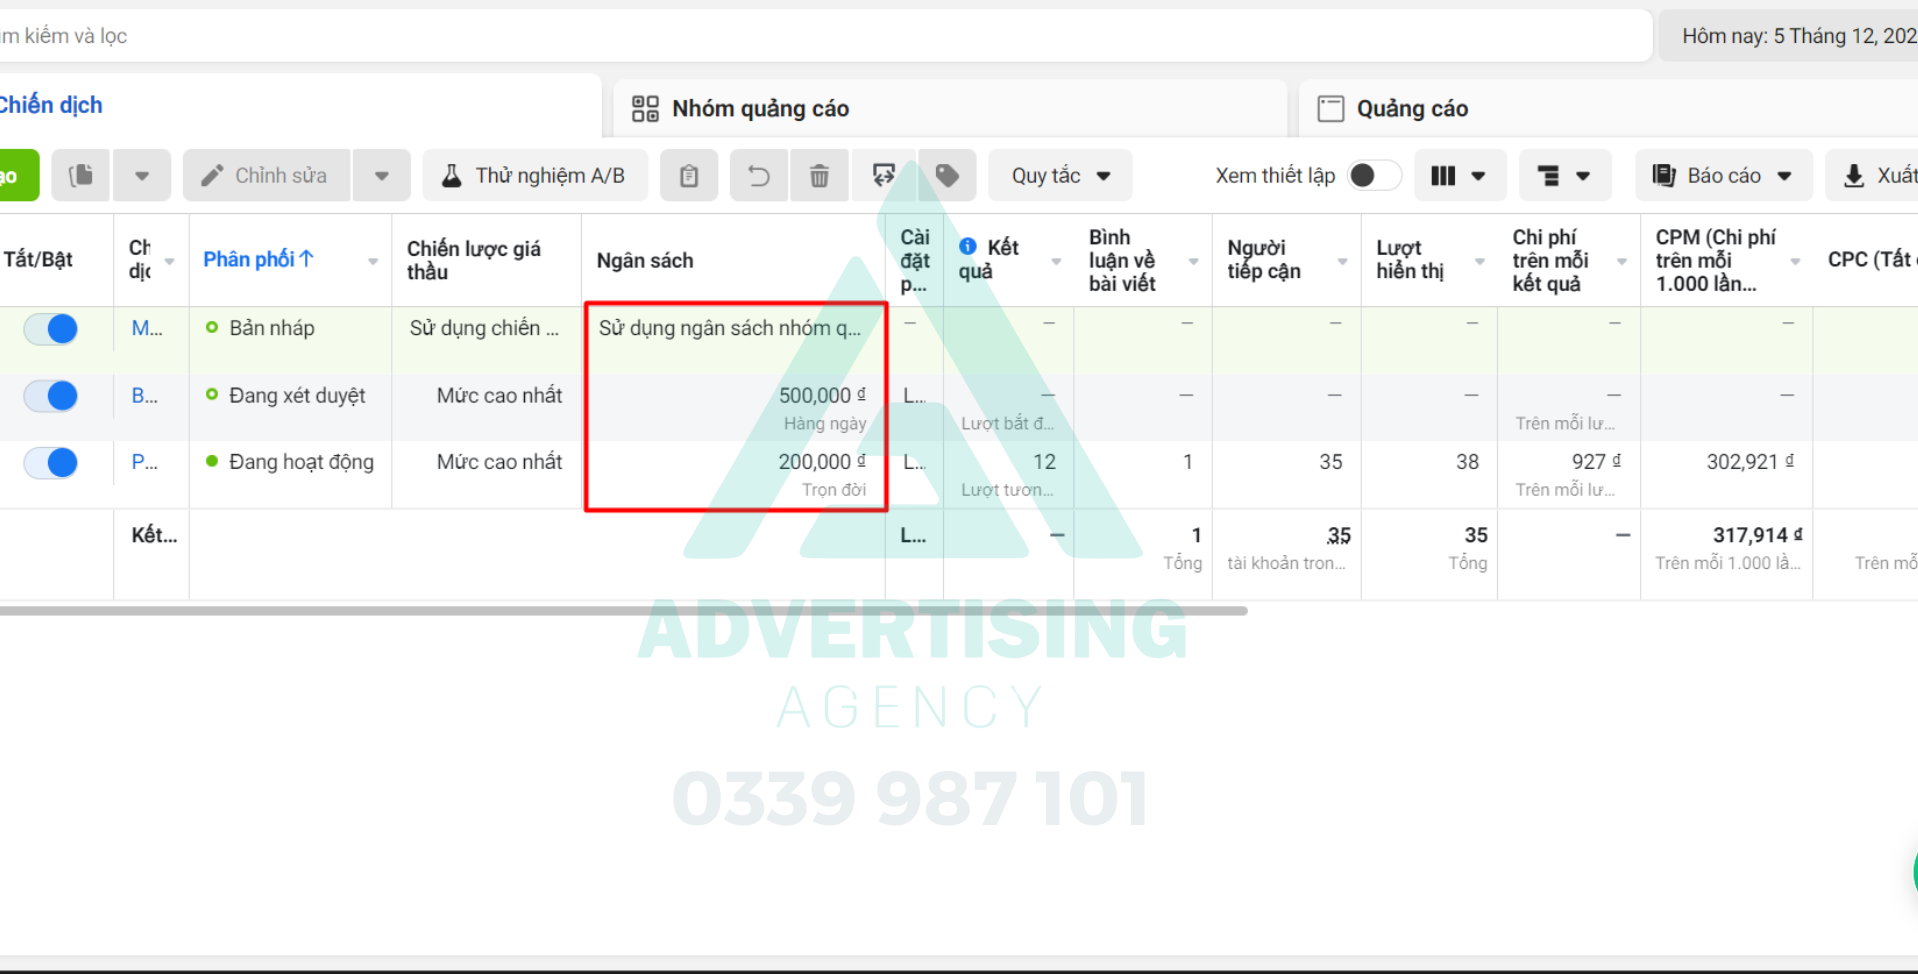Click the tag label icon
Screen dimensions: 1918x974
[x=947, y=176]
